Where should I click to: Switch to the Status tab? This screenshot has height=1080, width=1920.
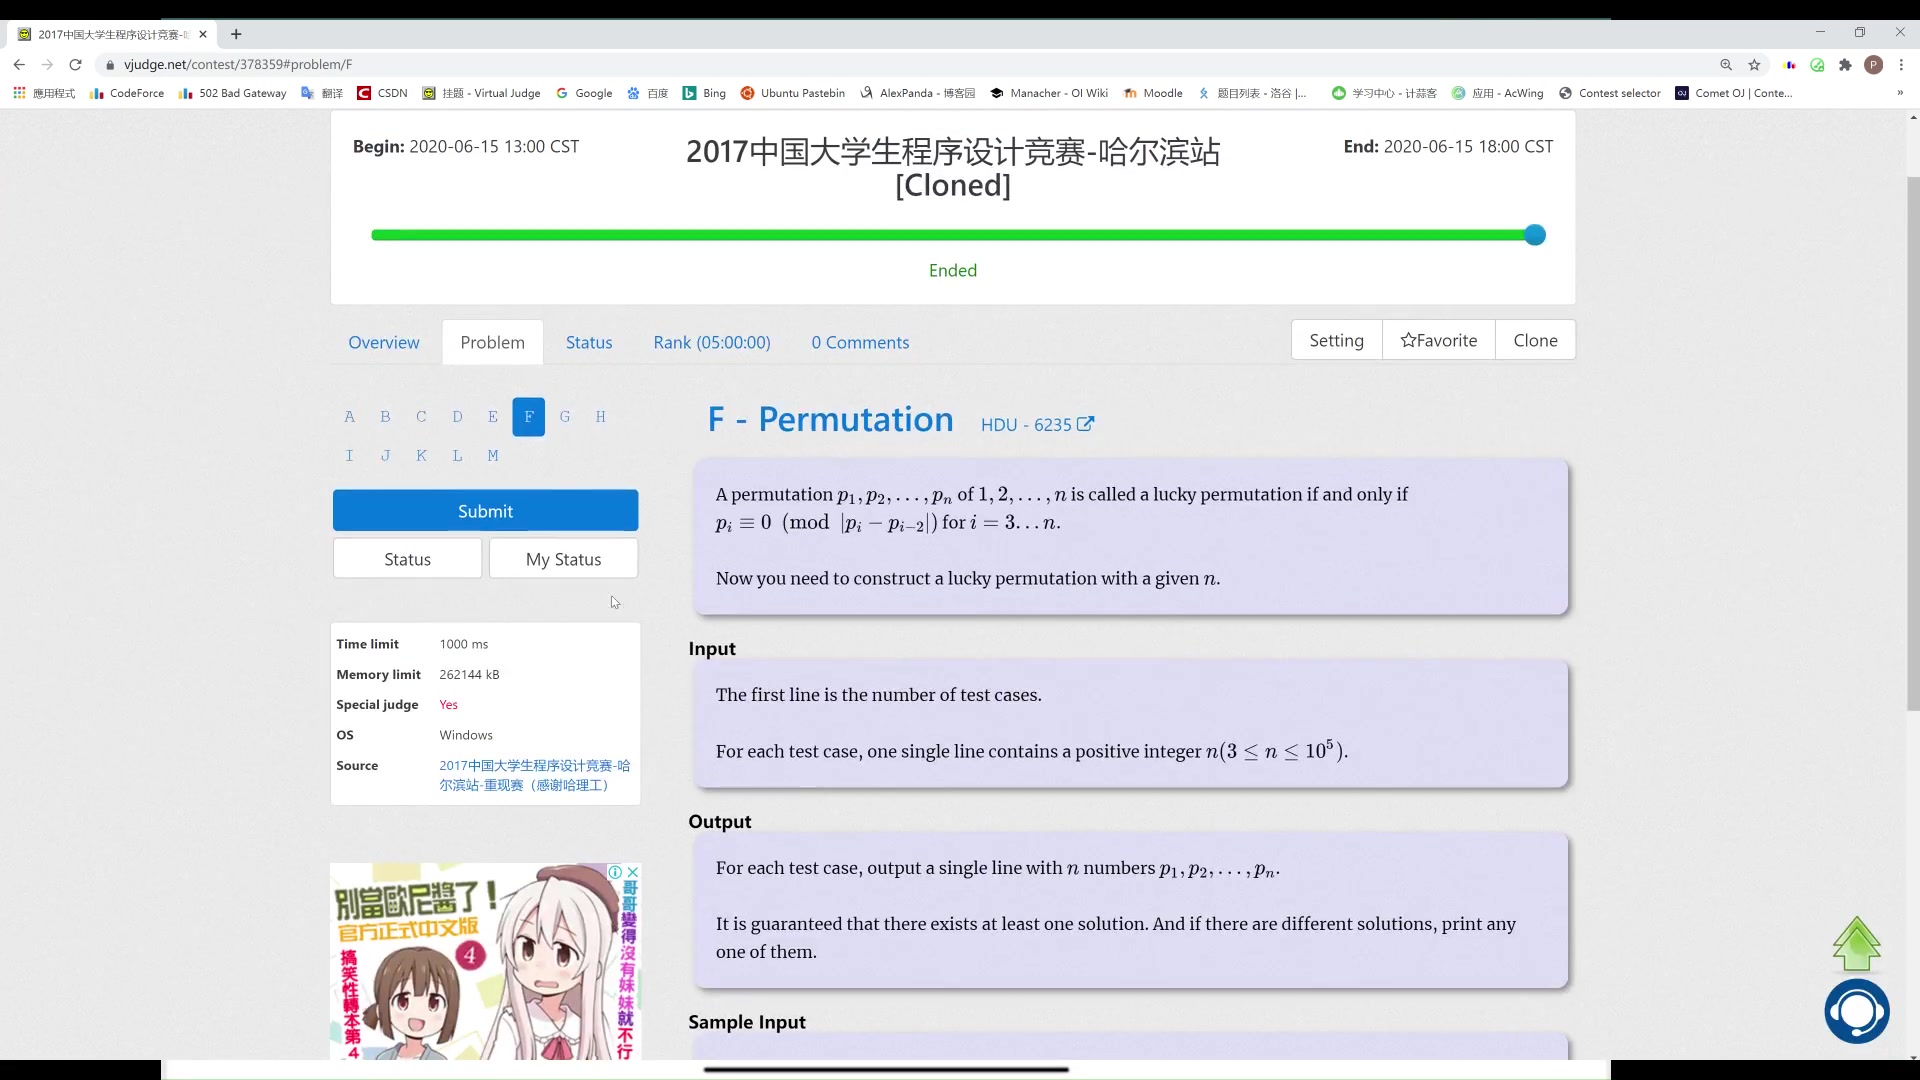coord(589,342)
